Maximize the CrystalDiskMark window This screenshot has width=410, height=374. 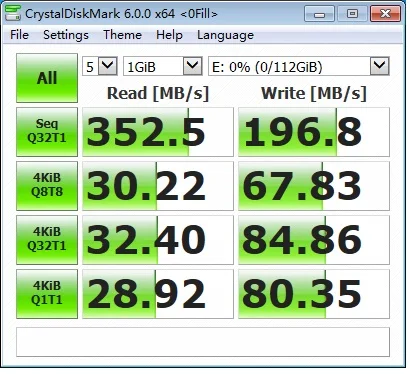pos(352,14)
